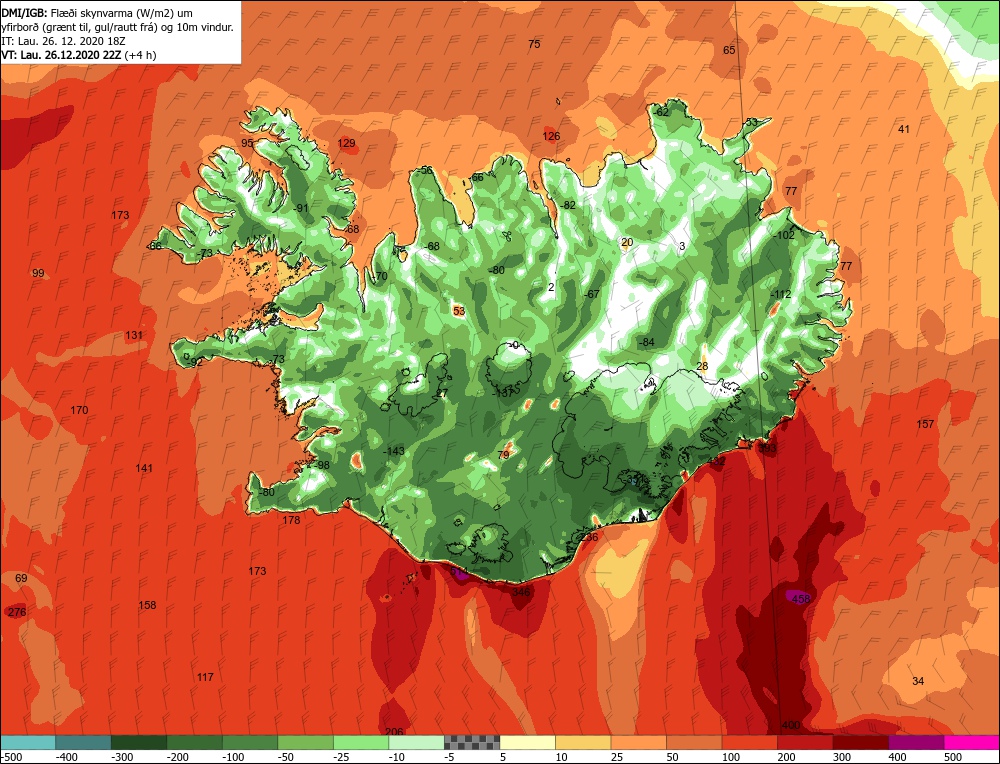Image resolution: width=1000 pixels, height=764 pixels.
Task: Click the map value '-143' in south Iceland
Action: (393, 451)
